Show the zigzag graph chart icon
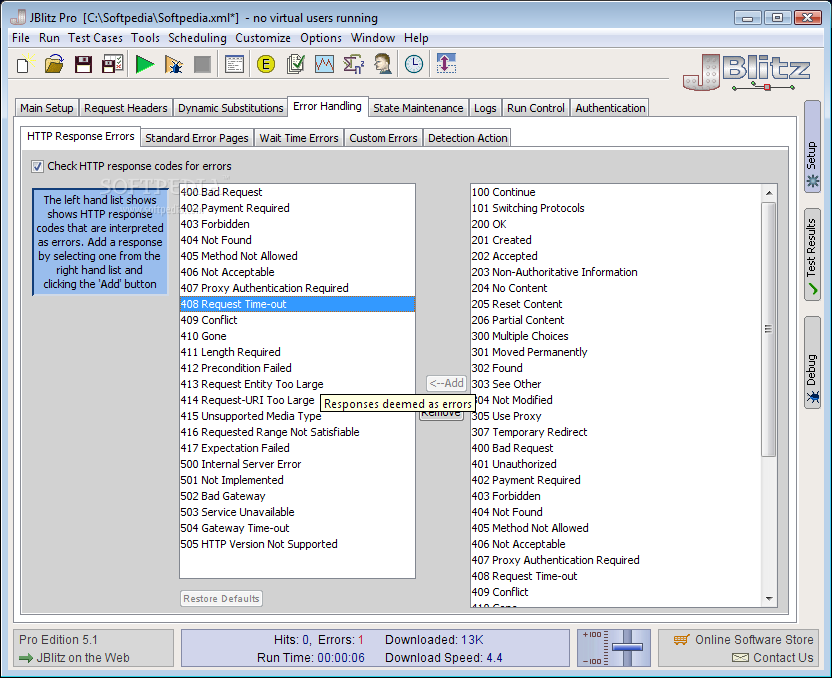The image size is (832, 678). 324,65
